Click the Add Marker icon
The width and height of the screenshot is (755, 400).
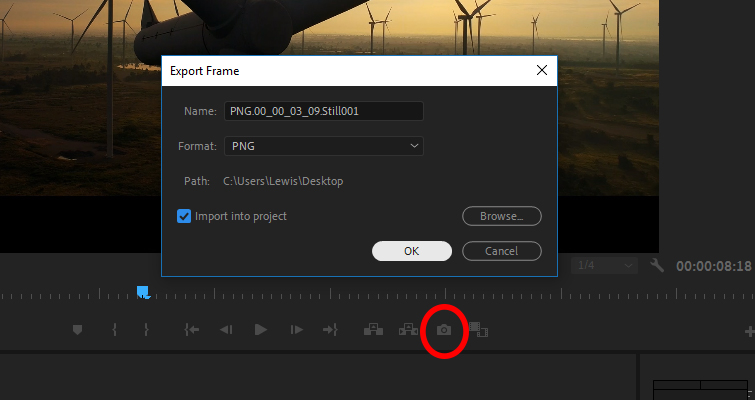pos(78,330)
